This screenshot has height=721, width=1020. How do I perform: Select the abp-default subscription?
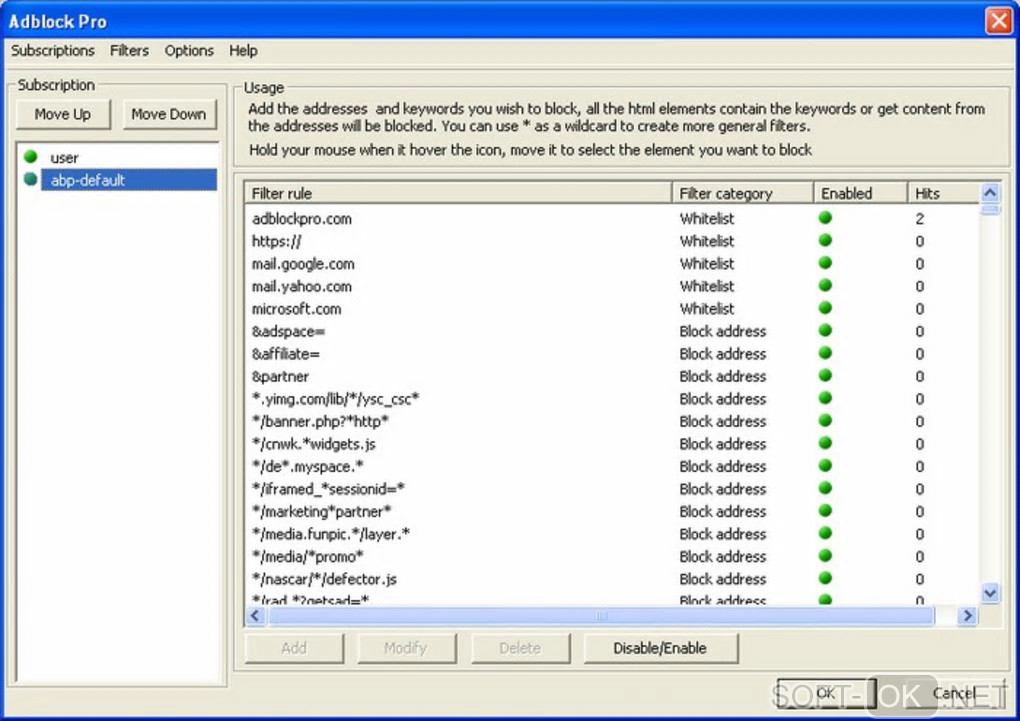coord(129,180)
